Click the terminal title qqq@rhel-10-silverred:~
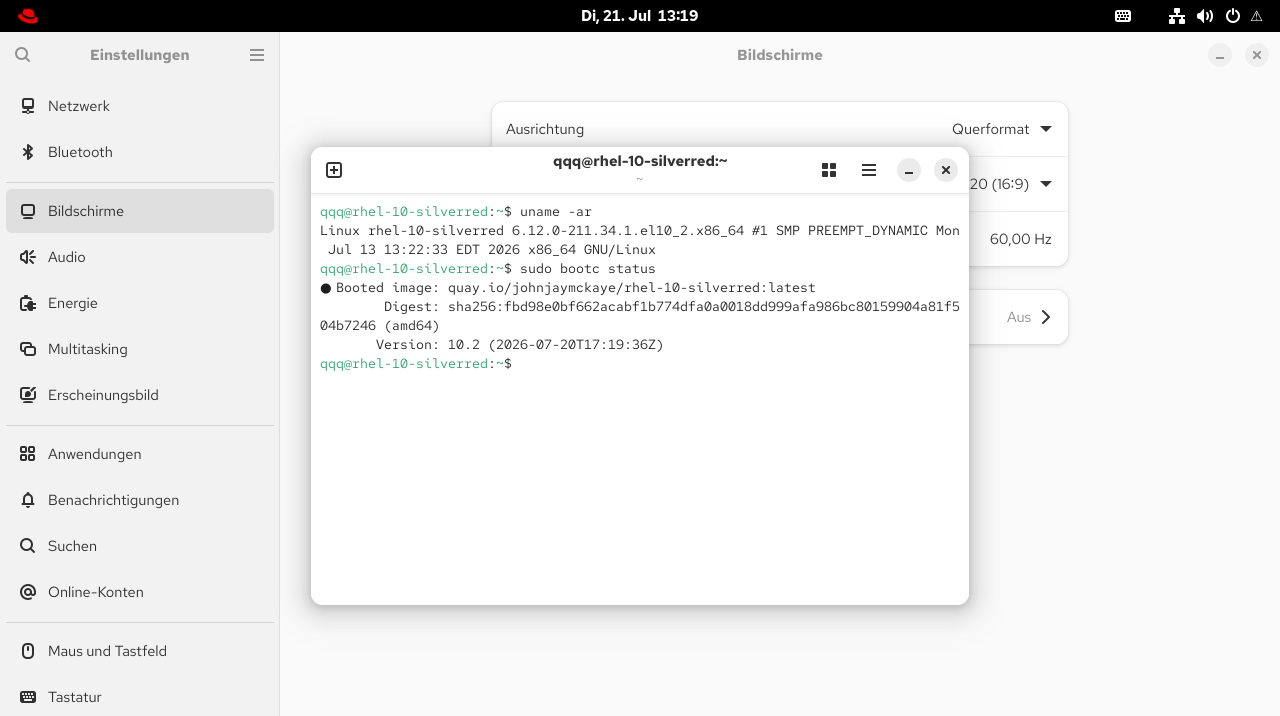Image resolution: width=1280 pixels, height=716 pixels. point(640,161)
